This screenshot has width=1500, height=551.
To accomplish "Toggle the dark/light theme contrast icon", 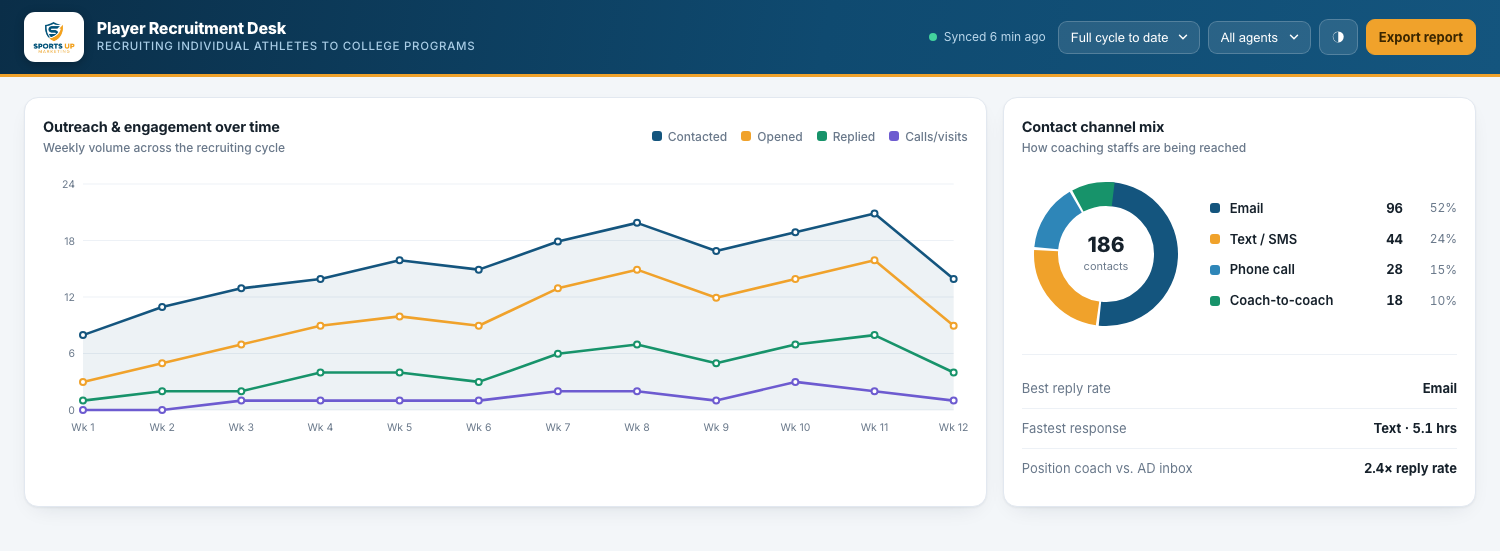I will point(1338,37).
